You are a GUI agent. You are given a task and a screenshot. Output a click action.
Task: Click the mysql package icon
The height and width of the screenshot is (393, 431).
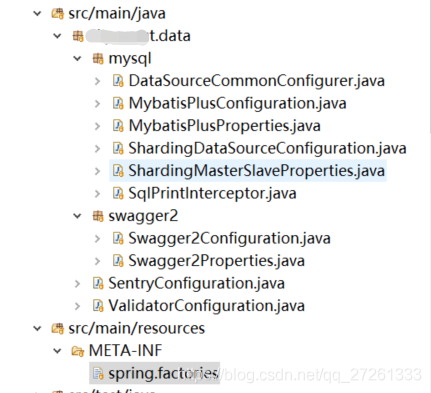click(98, 59)
